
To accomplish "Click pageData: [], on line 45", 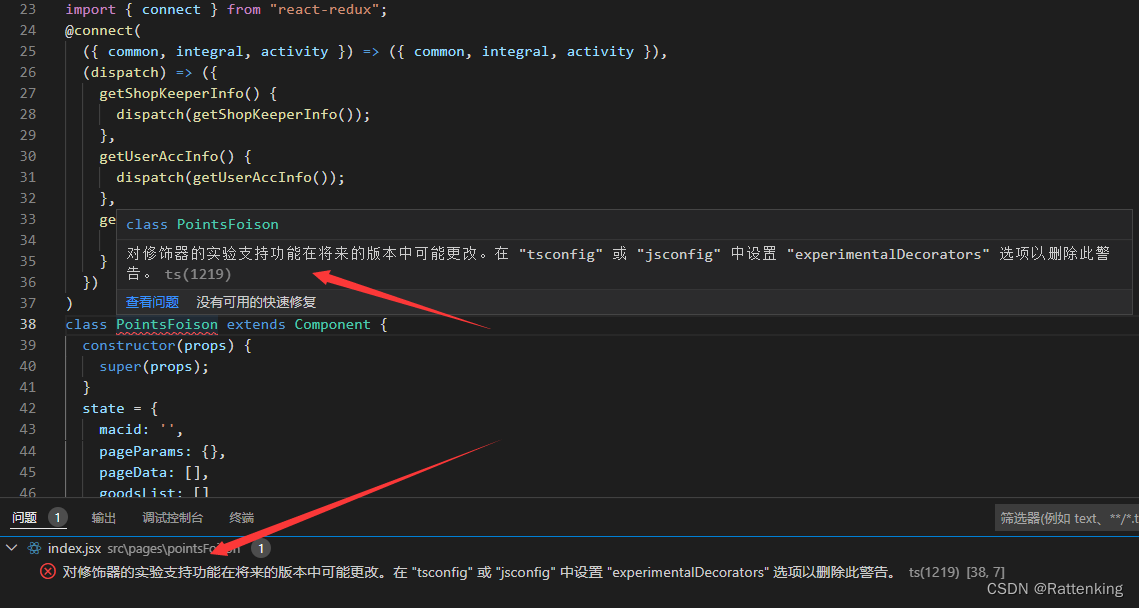I will coord(154,472).
